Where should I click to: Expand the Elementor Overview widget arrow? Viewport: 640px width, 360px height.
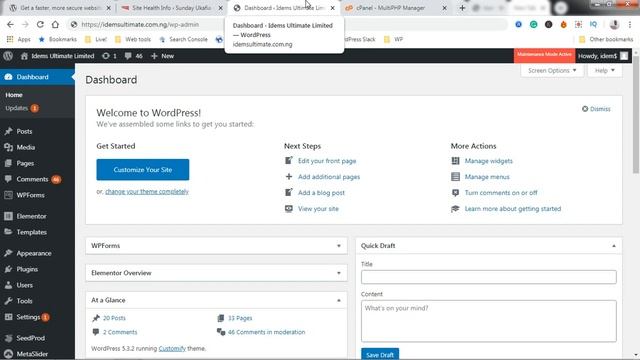[x=339, y=273]
